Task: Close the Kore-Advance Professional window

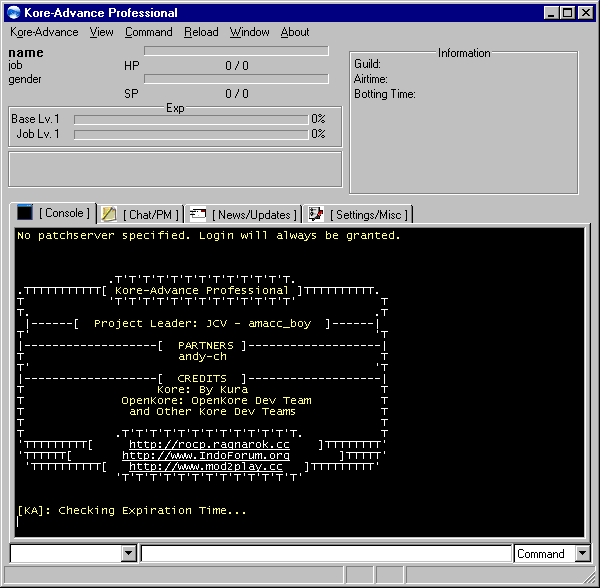Action: (586, 13)
